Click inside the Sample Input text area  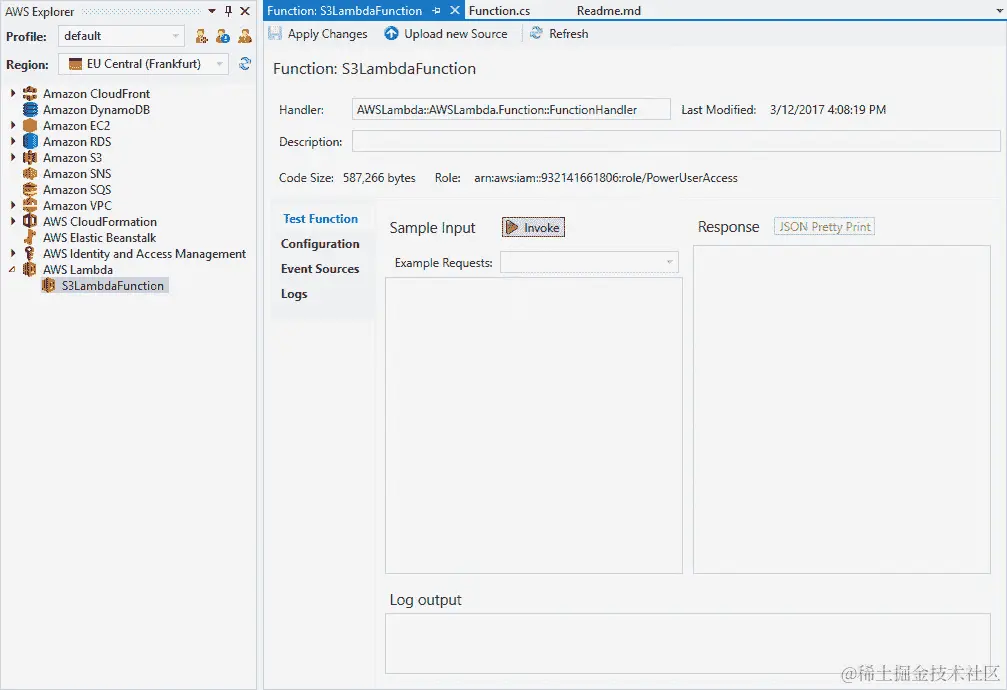pyautogui.click(x=534, y=425)
